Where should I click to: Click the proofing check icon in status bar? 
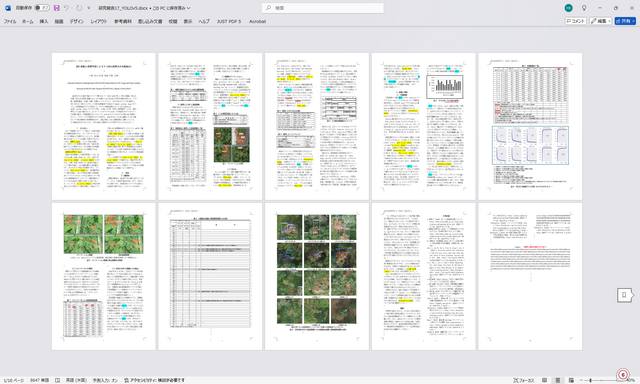58,380
